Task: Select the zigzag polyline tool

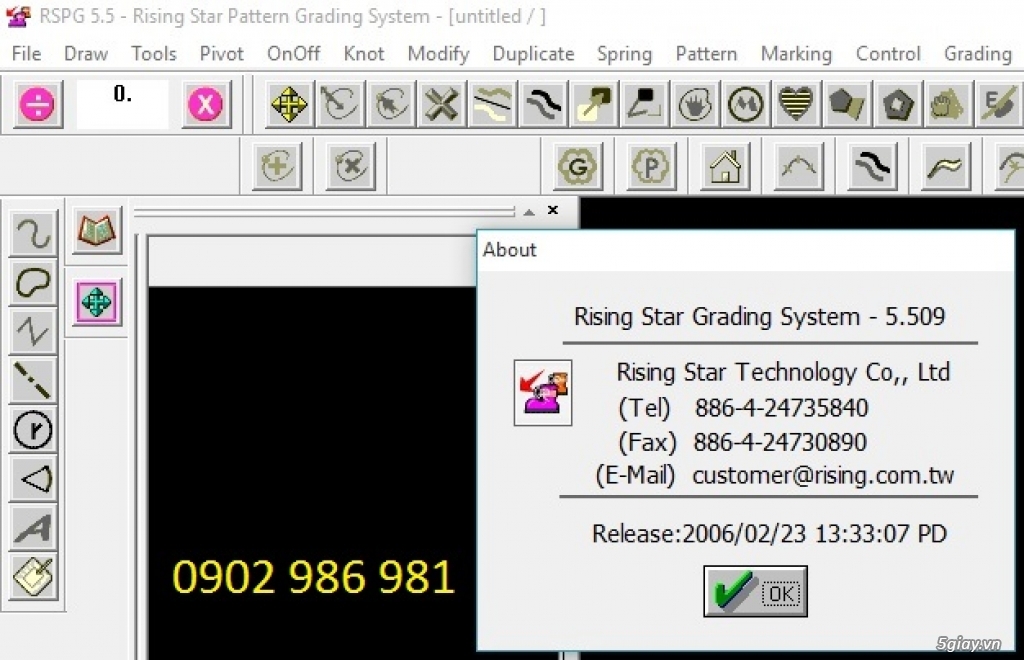Action: tap(33, 332)
